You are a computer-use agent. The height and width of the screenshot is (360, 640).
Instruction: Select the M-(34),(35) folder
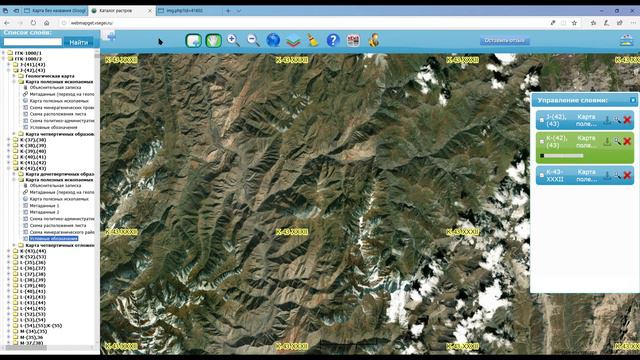pyautogui.click(x=33, y=331)
